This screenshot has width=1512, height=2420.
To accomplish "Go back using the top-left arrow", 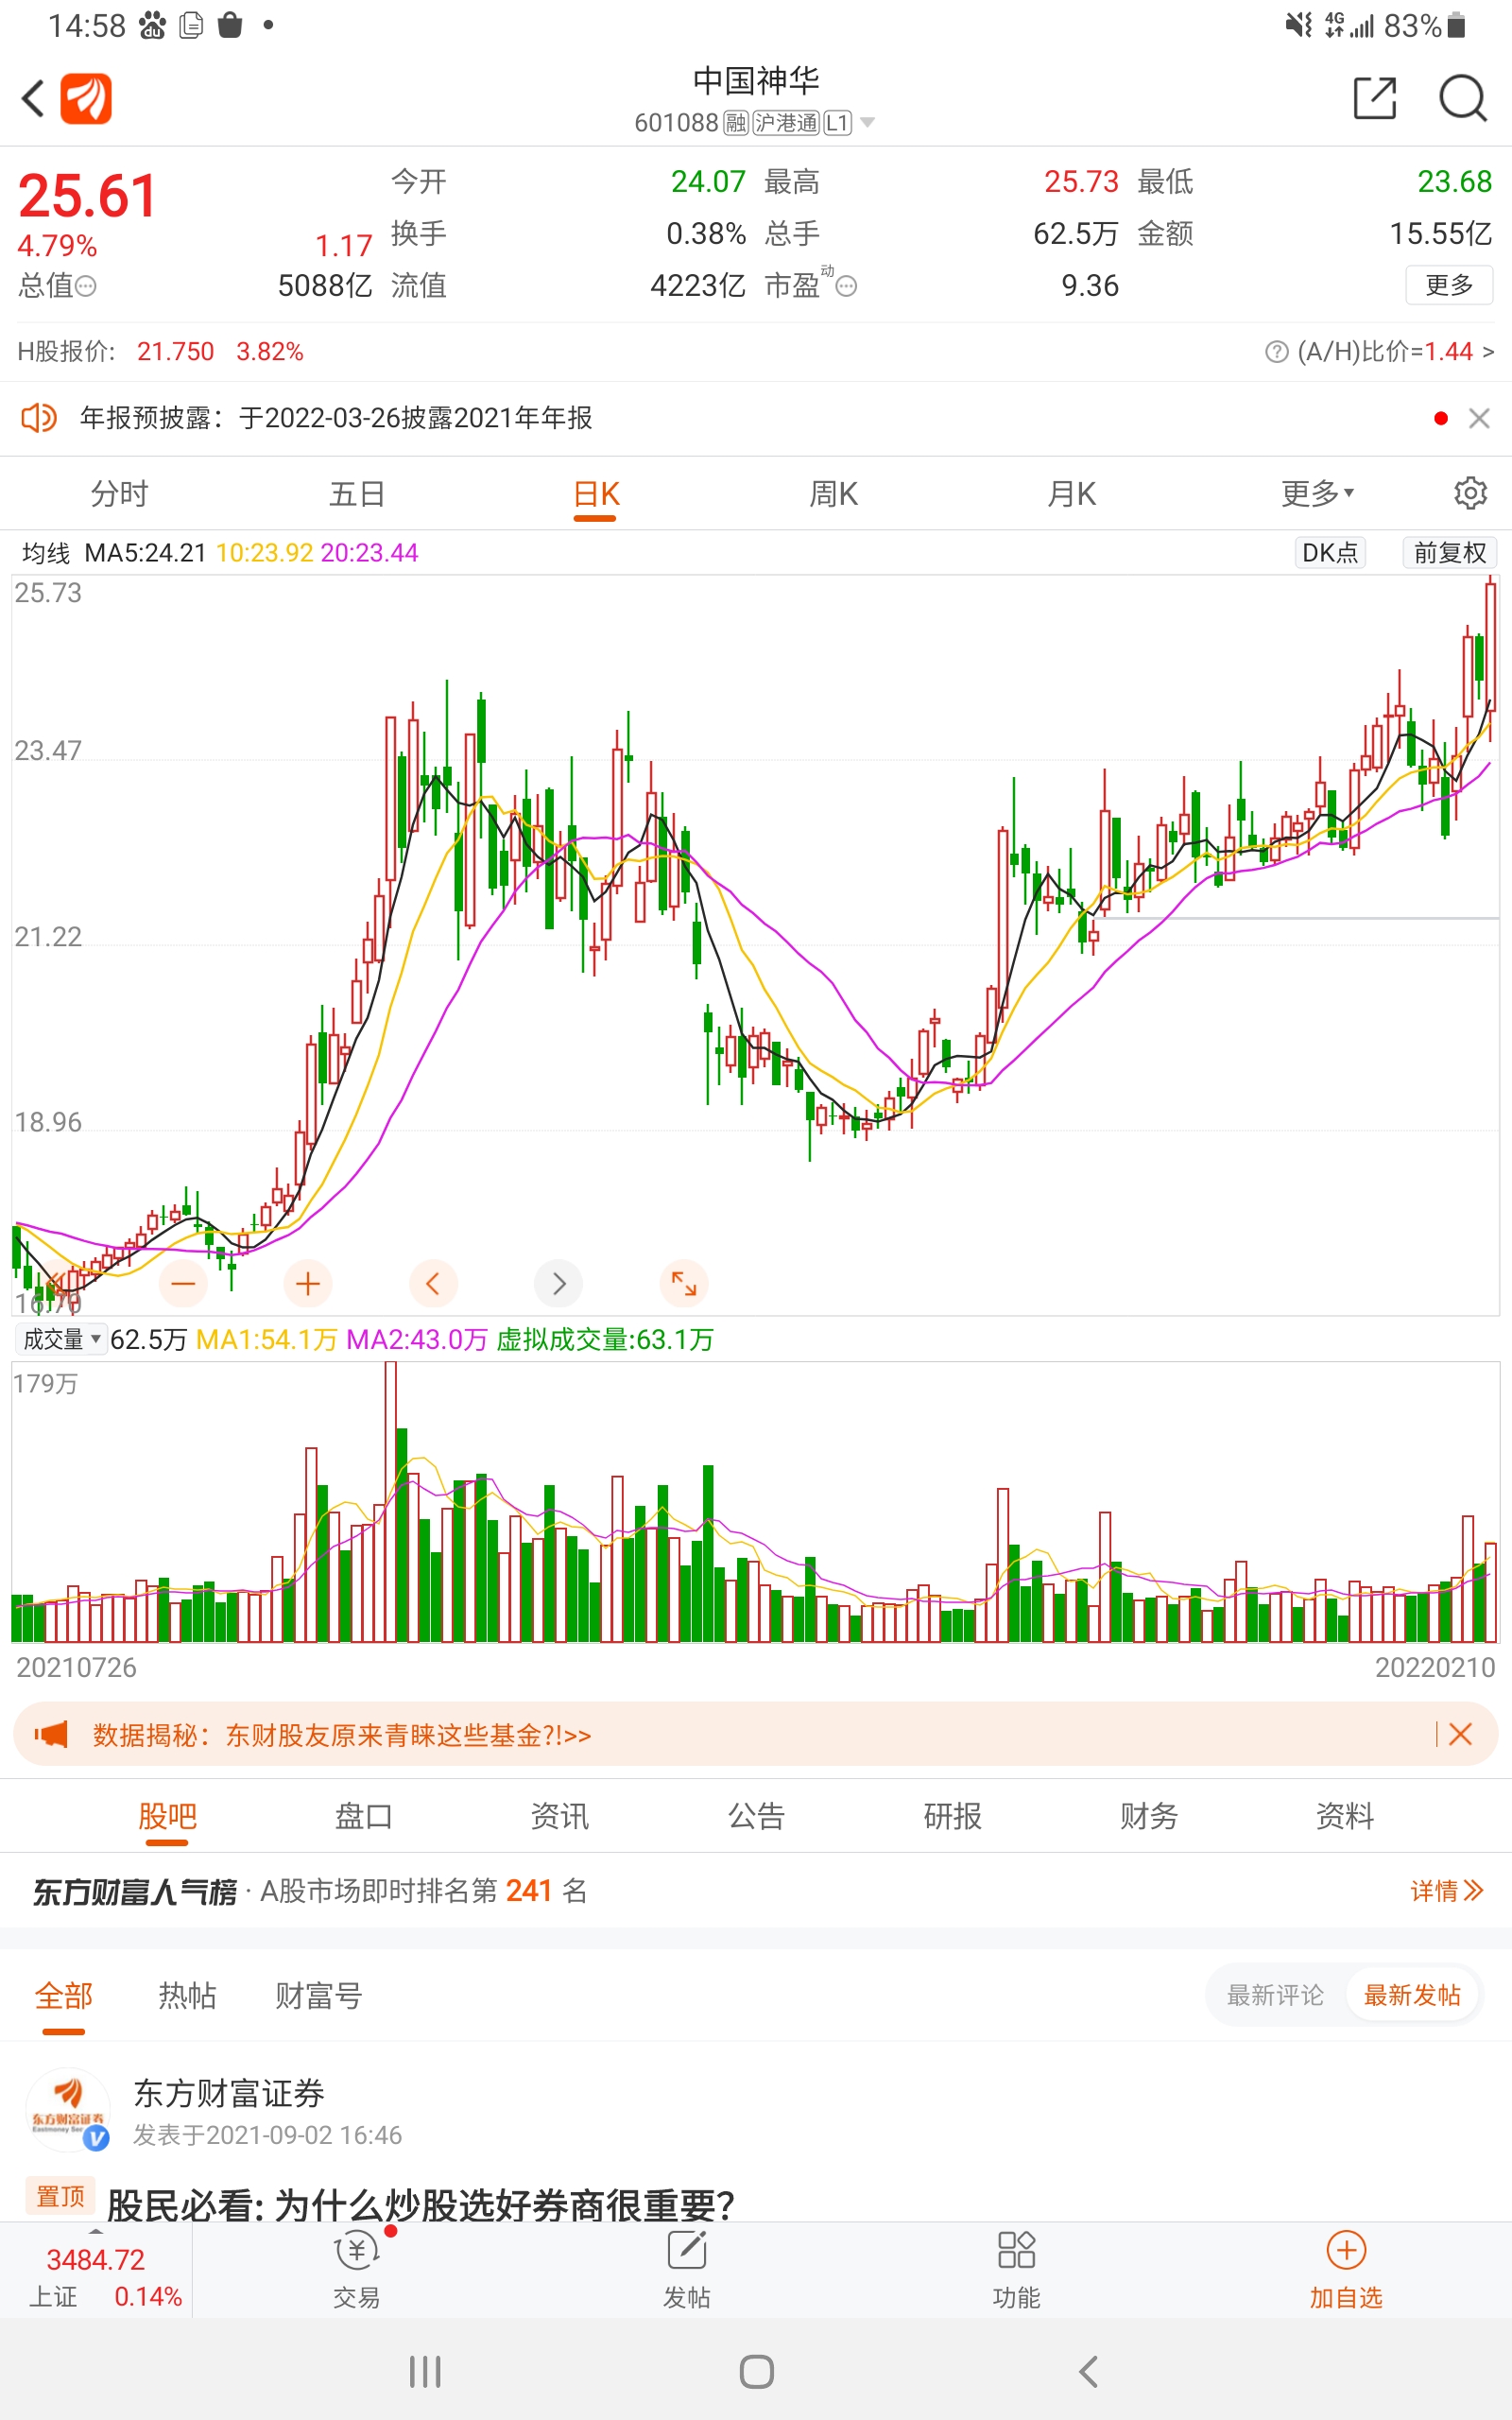I will point(33,98).
